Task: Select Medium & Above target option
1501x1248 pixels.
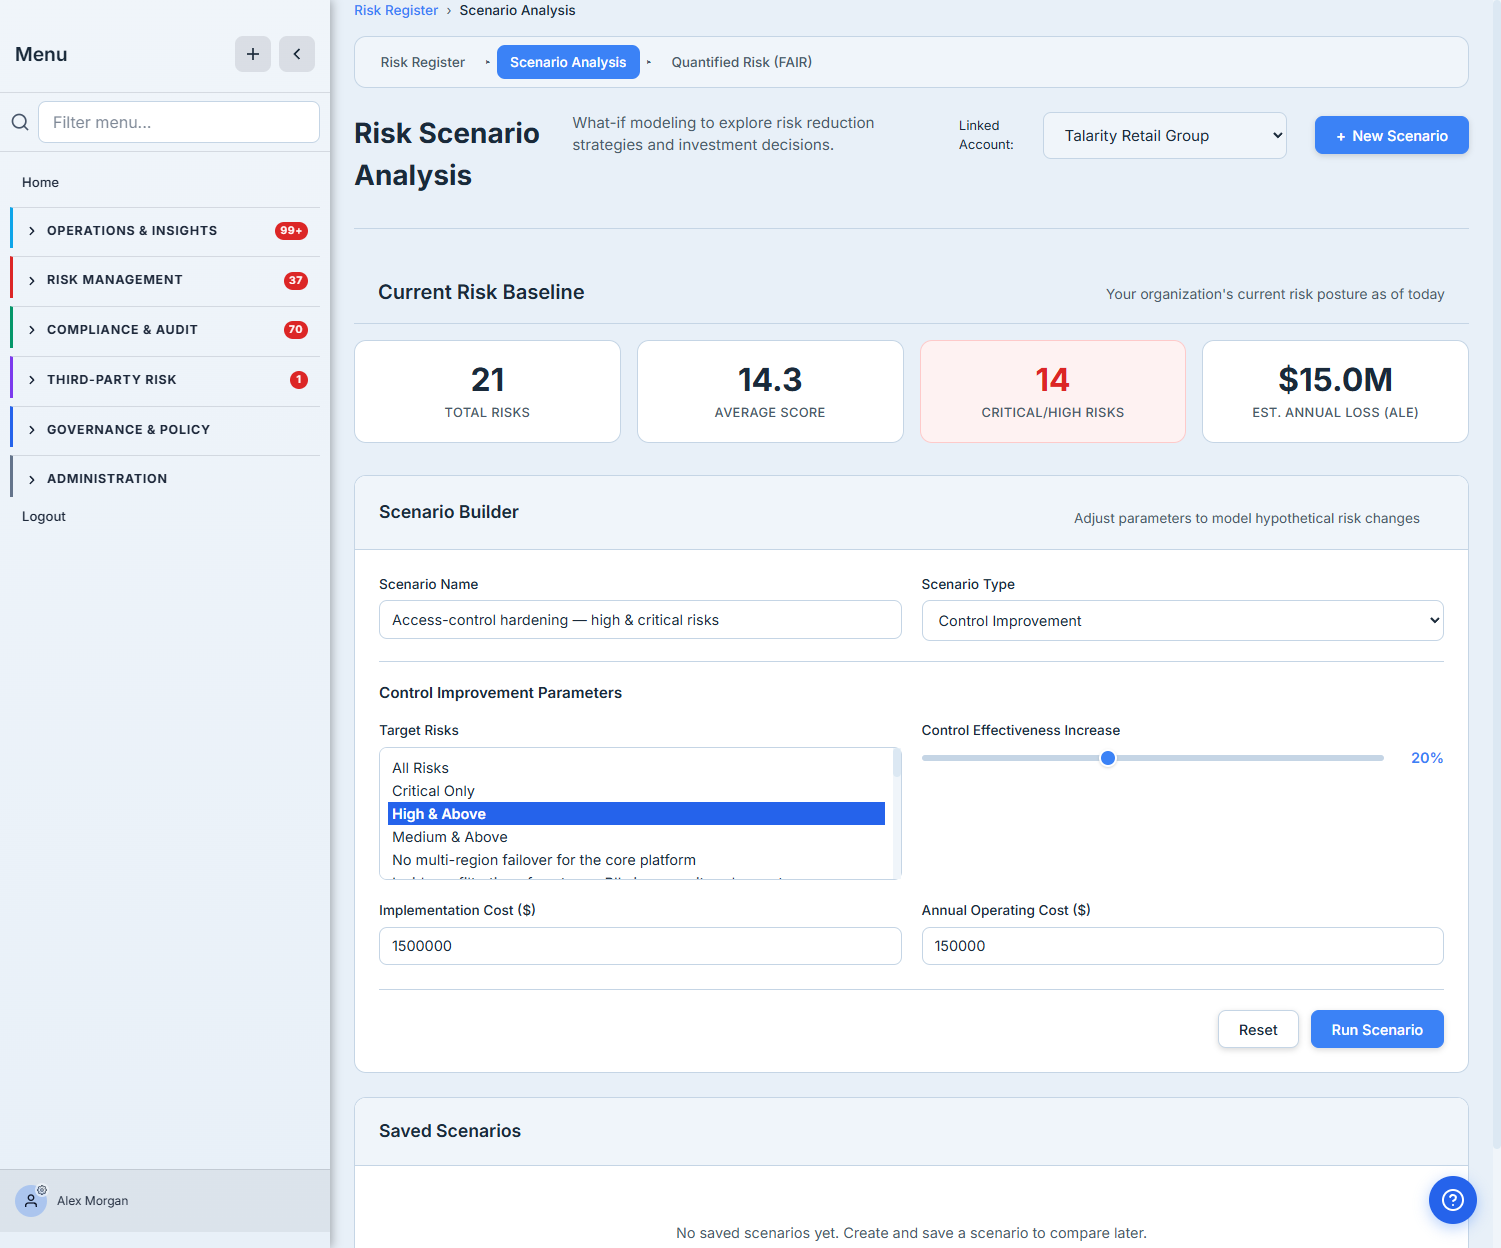Action: click(636, 837)
